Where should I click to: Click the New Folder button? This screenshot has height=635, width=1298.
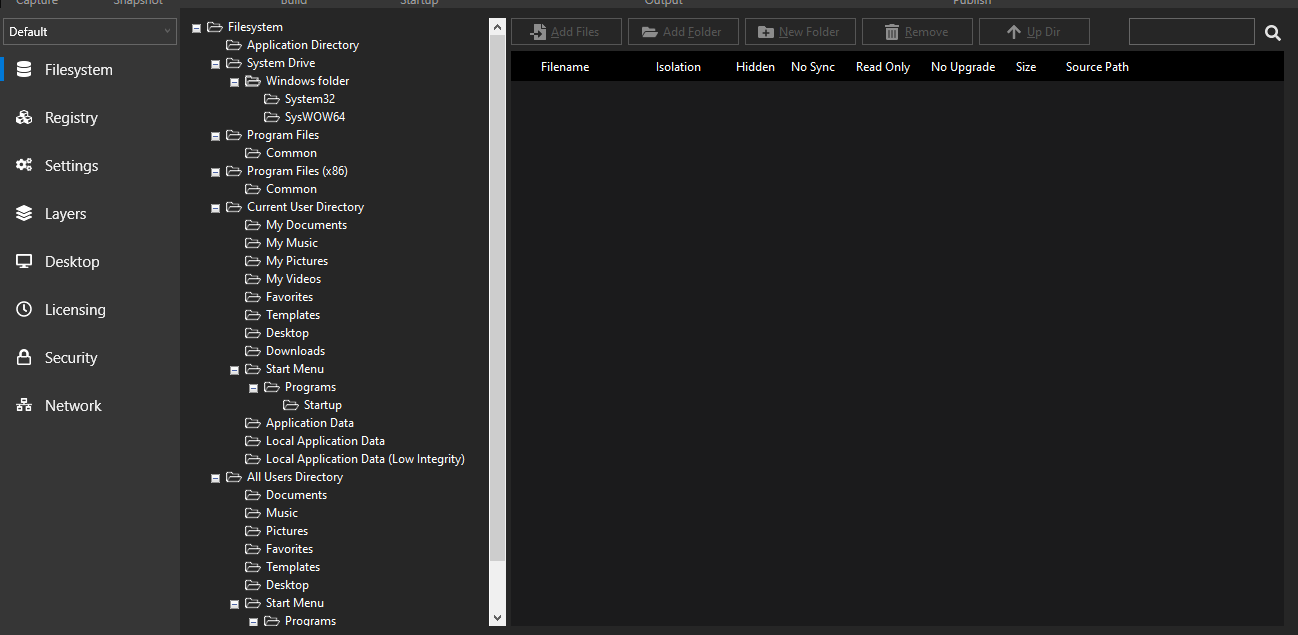(800, 31)
